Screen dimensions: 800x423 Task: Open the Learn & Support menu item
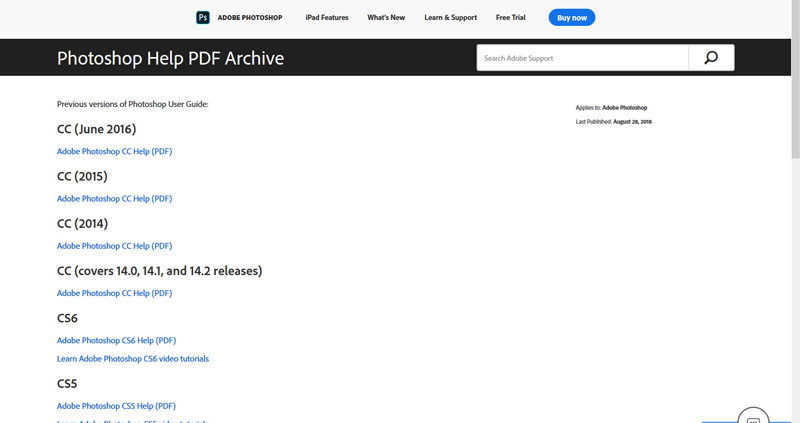pos(451,17)
